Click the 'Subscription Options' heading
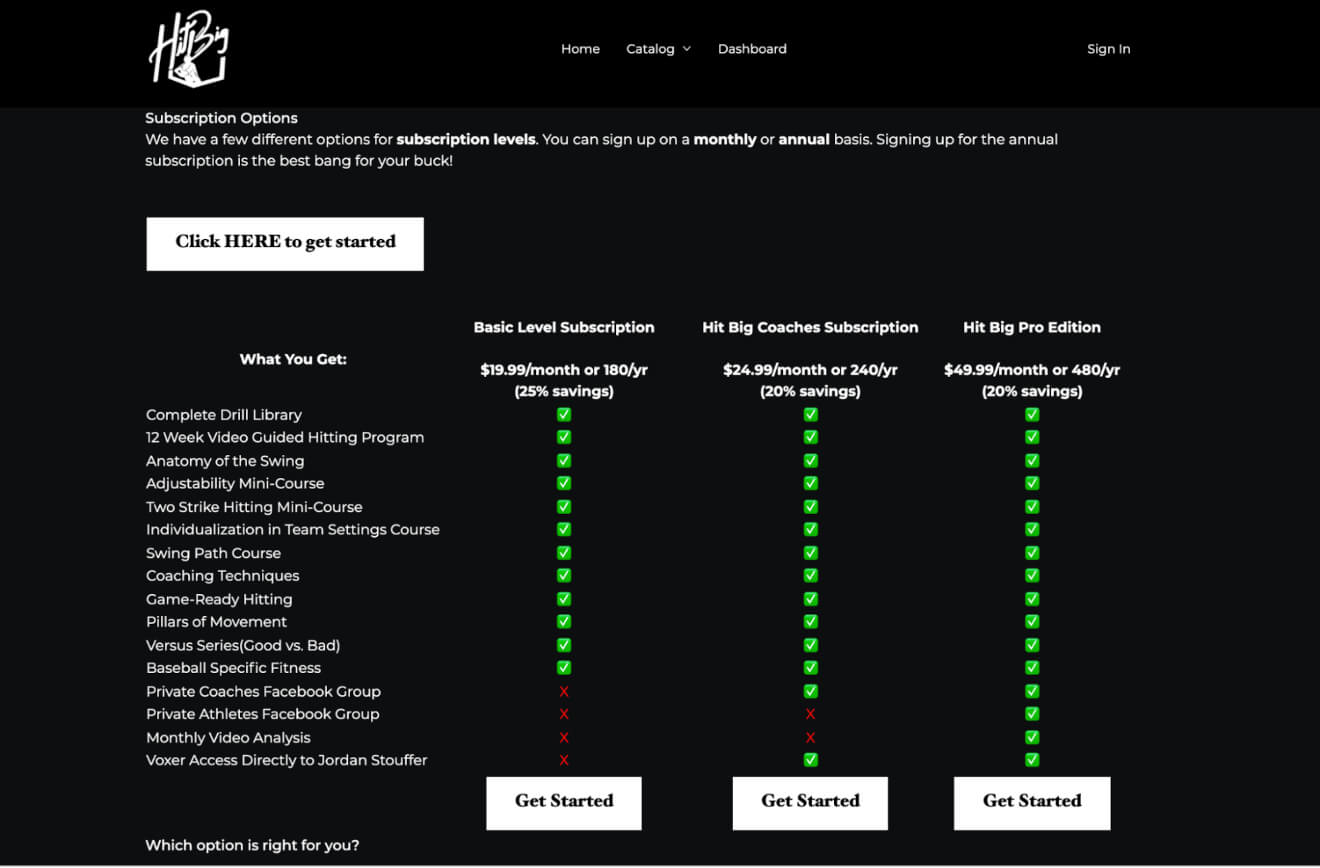1320x868 pixels. (221, 118)
